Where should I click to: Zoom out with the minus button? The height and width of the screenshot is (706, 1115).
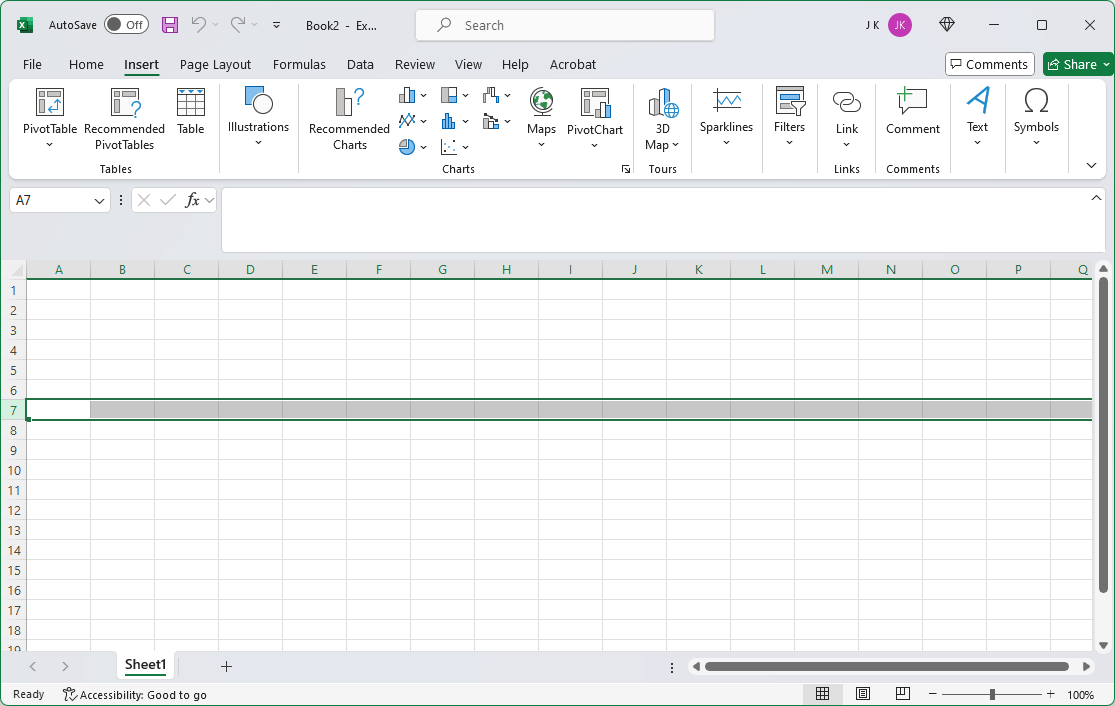pyautogui.click(x=933, y=694)
